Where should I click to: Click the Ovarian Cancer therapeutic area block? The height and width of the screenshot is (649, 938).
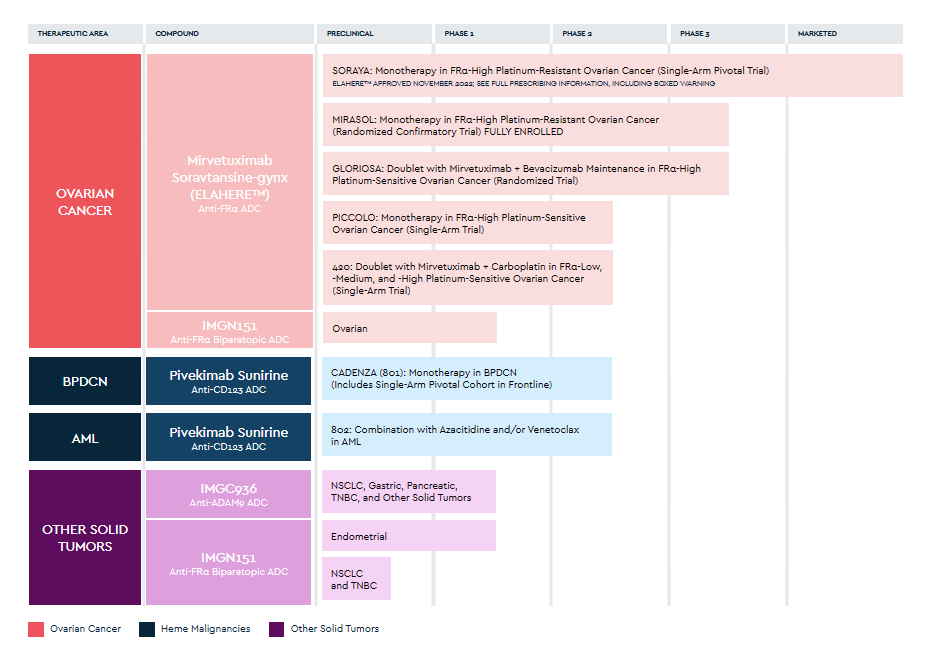pyautogui.click(x=85, y=201)
